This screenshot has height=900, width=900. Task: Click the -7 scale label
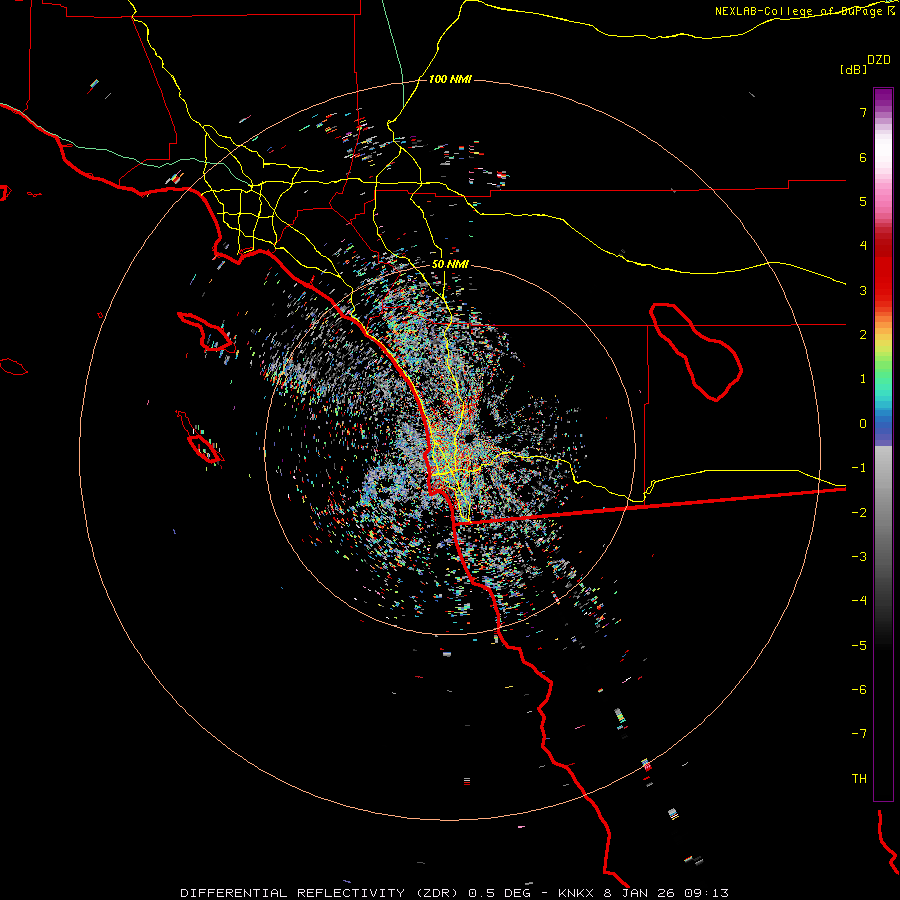click(x=859, y=734)
